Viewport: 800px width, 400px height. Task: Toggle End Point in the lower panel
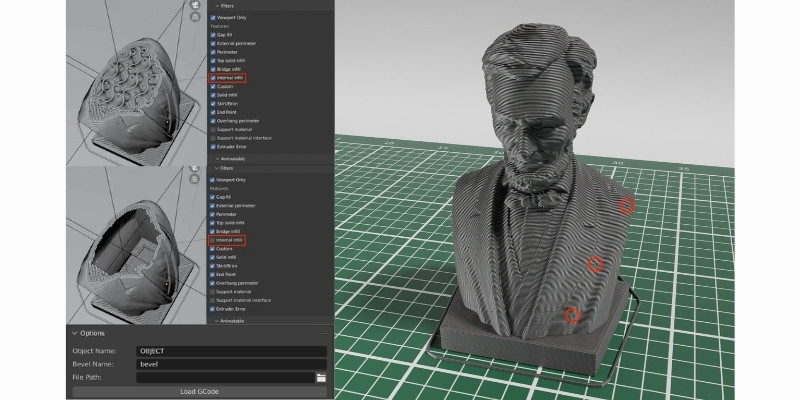click(x=213, y=274)
